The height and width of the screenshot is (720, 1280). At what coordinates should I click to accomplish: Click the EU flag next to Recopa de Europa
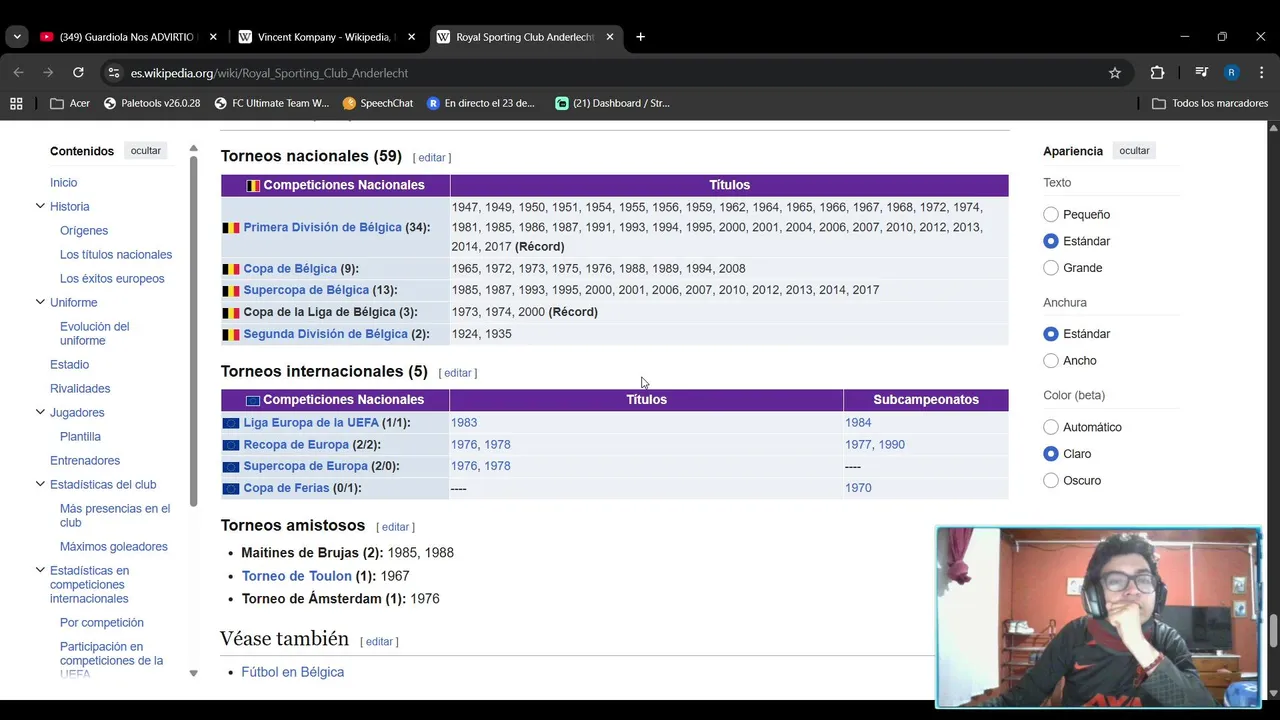pyautogui.click(x=231, y=445)
